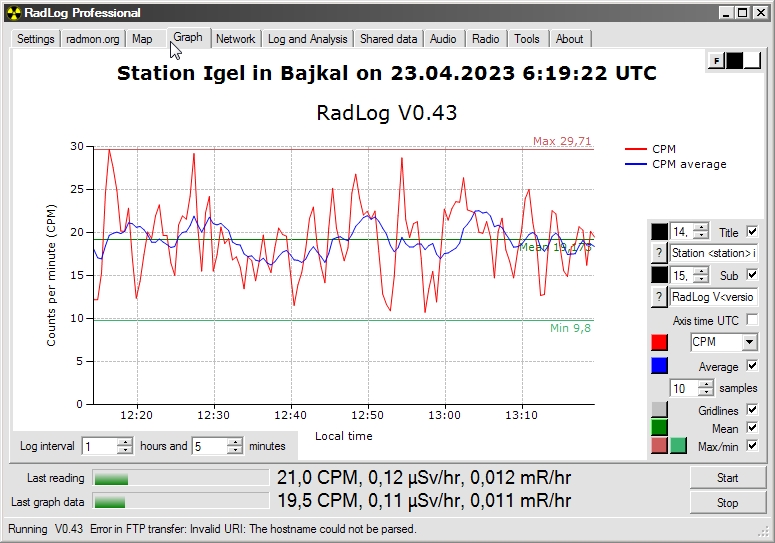Click the gray Gridlines color swatch

659,410
